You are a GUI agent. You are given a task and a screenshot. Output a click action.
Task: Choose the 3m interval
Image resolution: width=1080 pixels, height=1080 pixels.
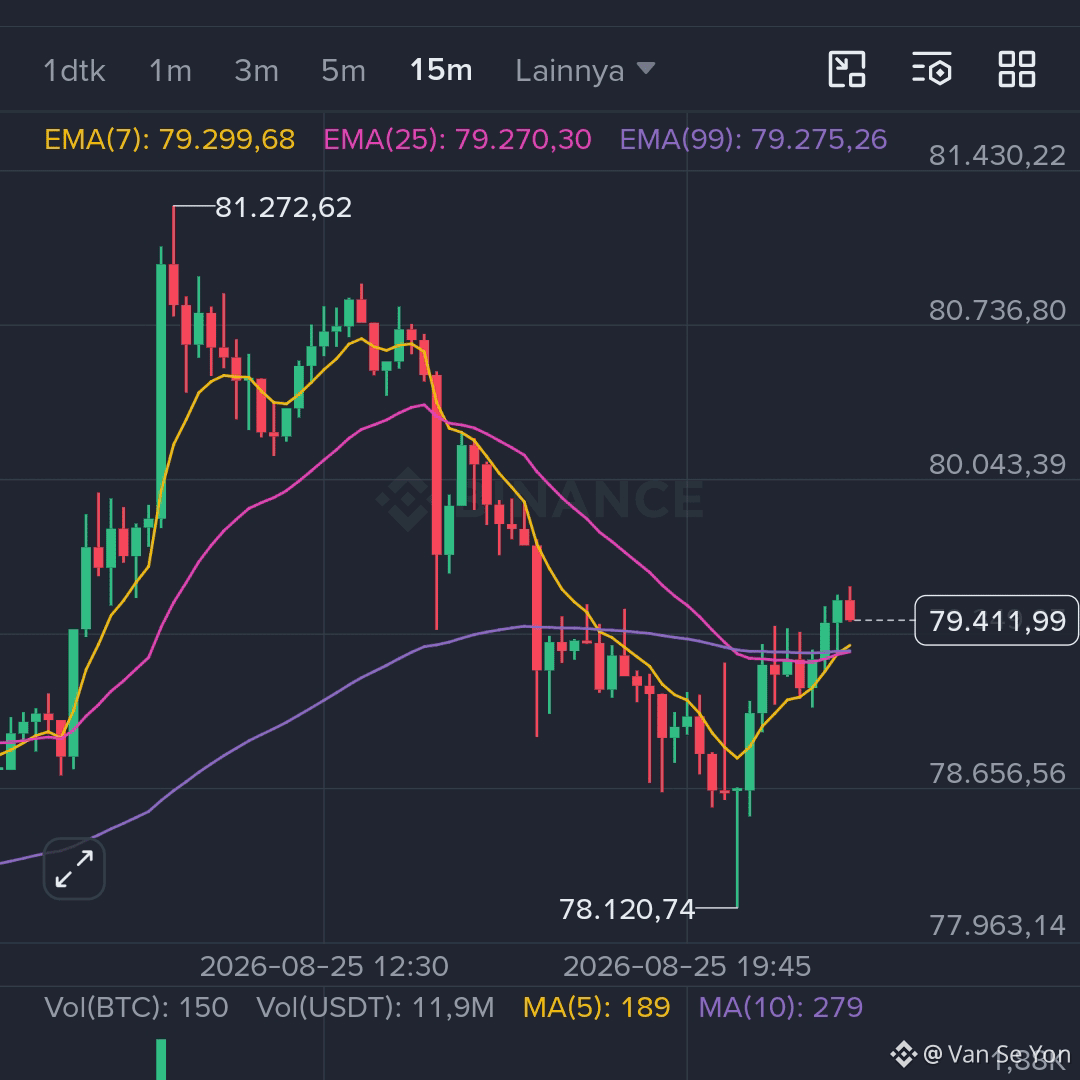pos(256,70)
